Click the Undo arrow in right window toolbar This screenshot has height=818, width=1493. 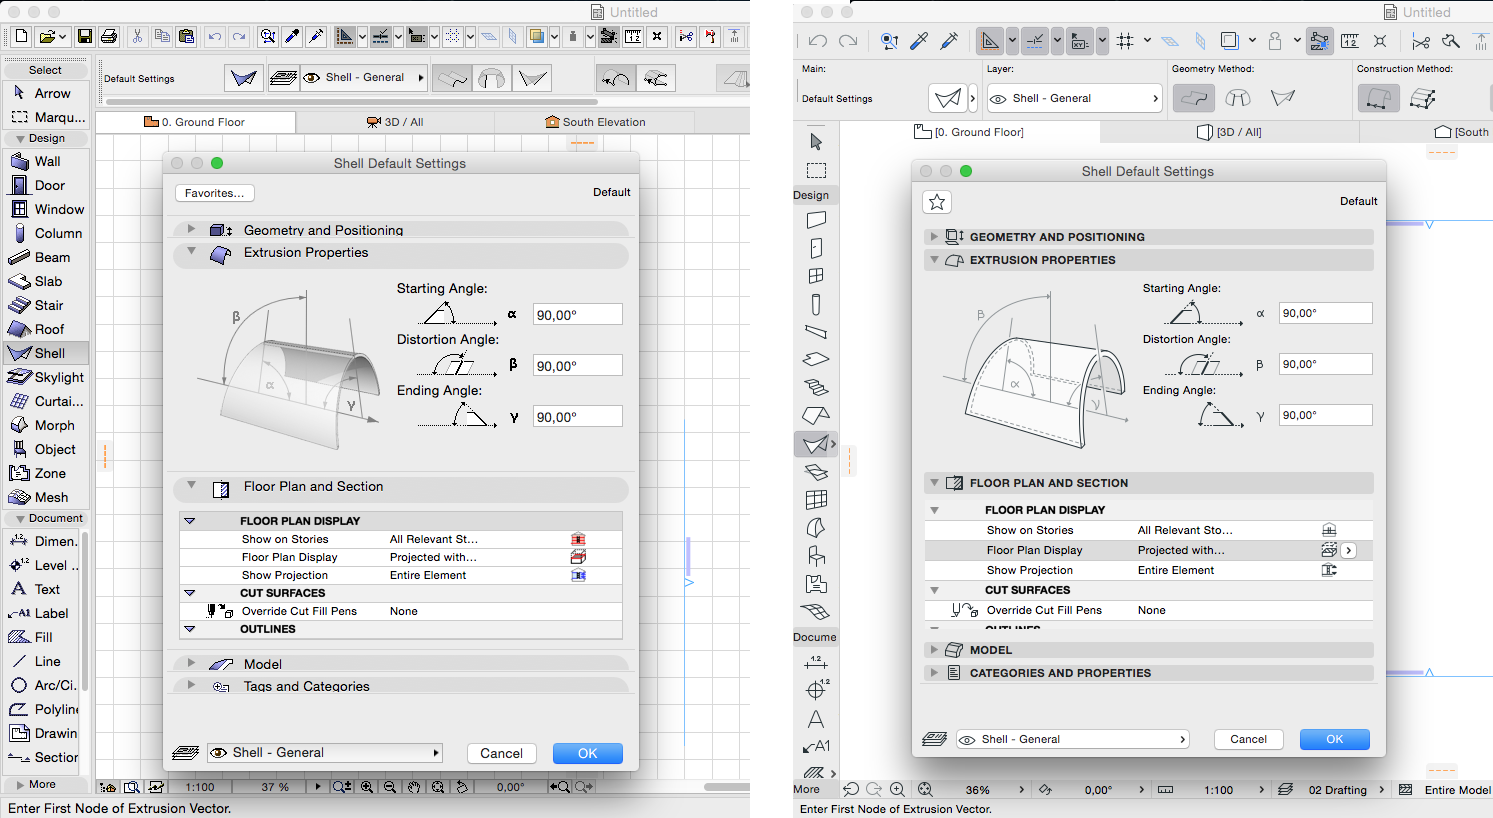click(x=818, y=41)
